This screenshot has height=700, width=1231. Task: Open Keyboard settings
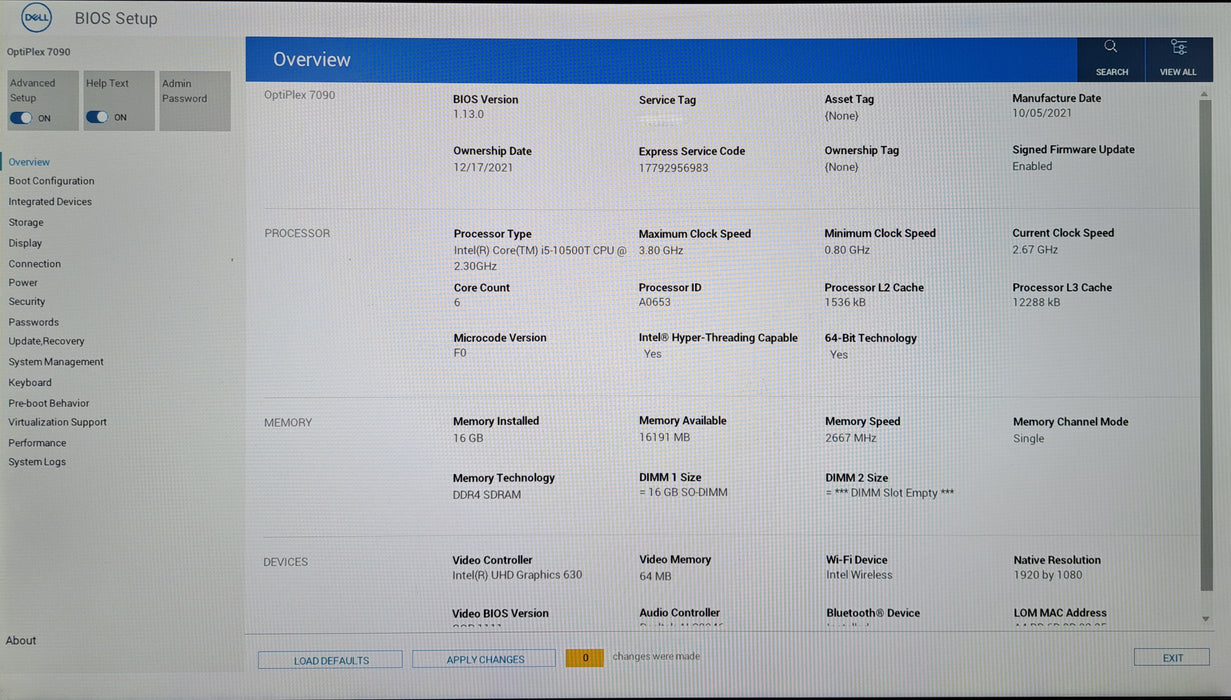[30, 383]
